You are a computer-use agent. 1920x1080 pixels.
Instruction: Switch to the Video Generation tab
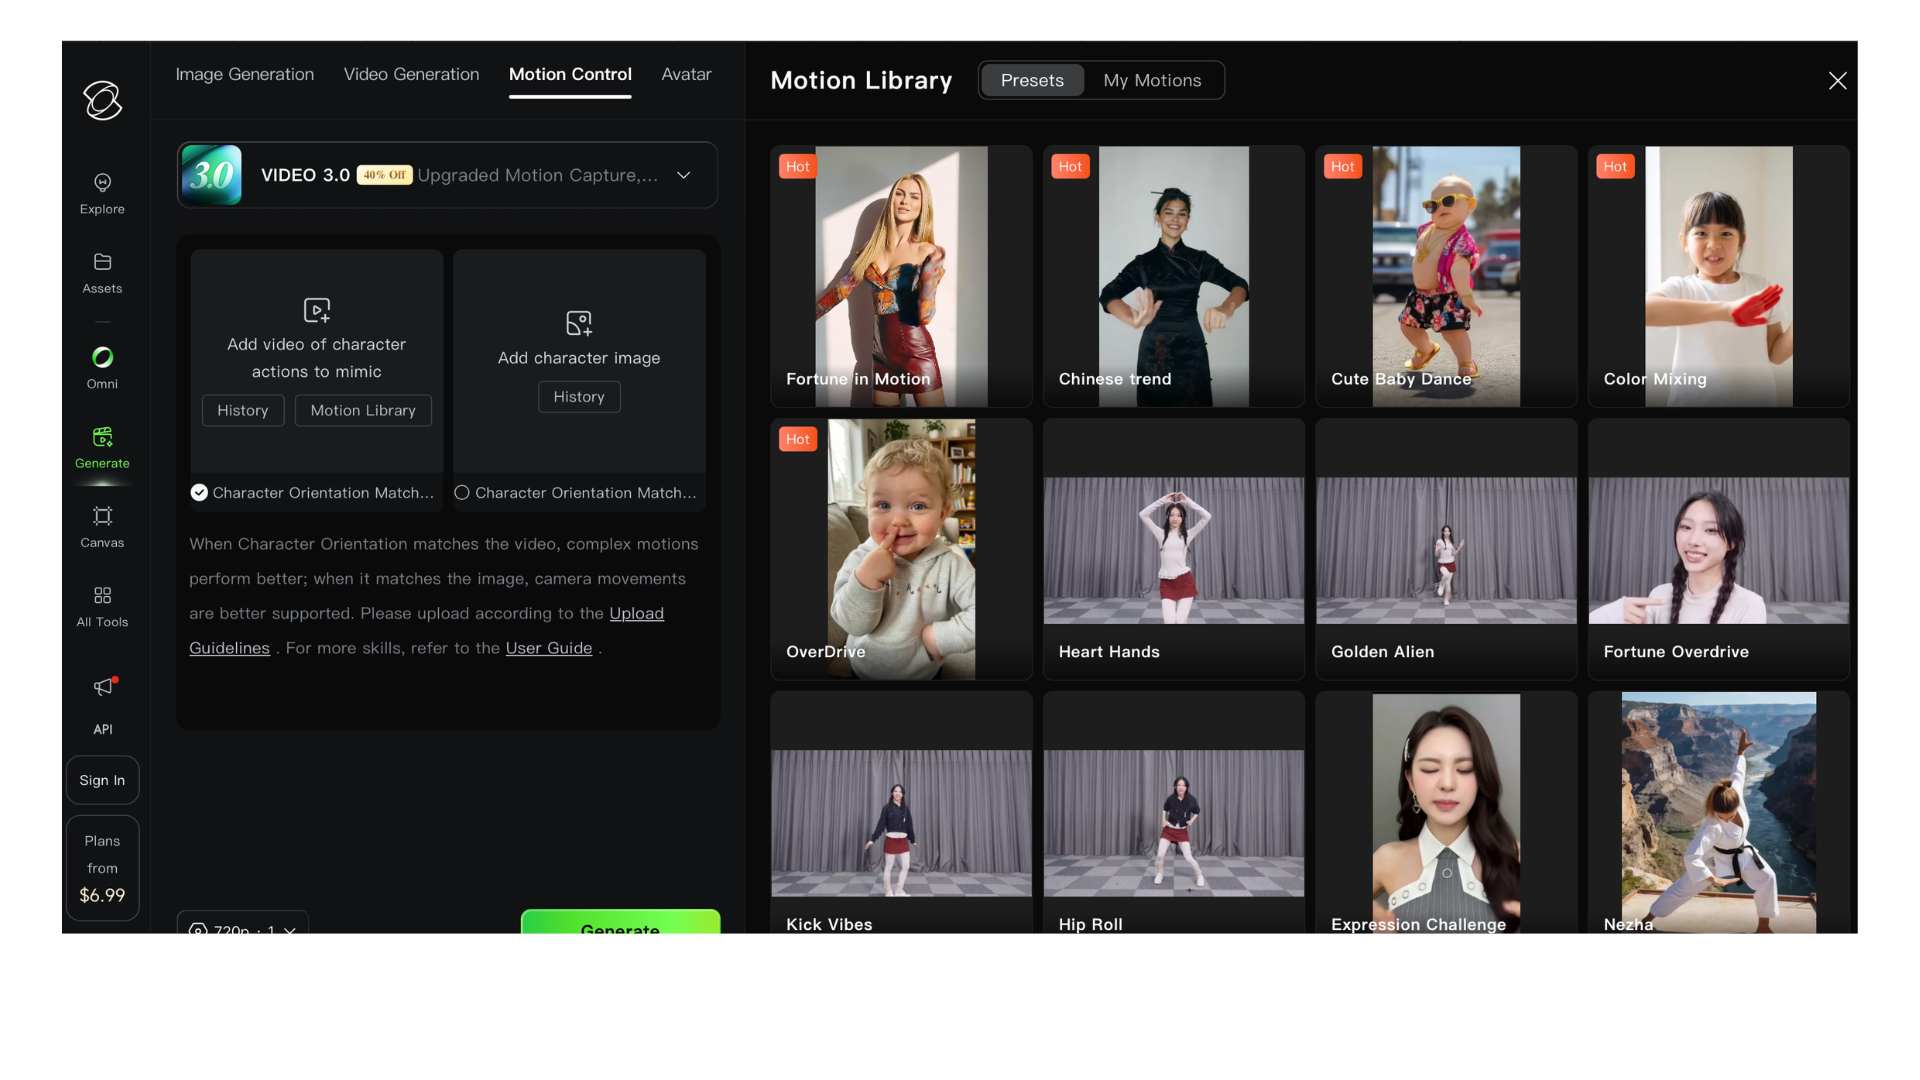coord(411,74)
